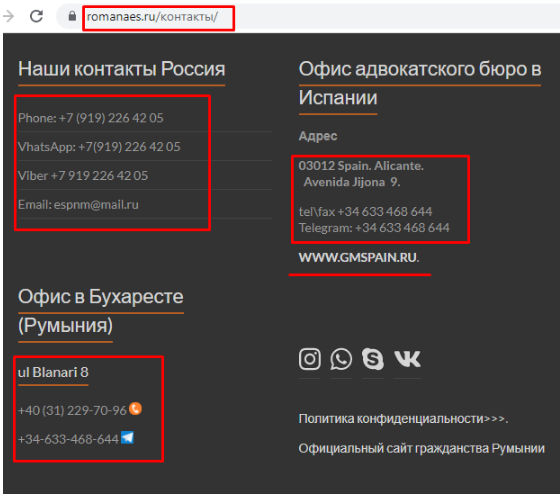Screen dimensions: 560x494
Task: Open the WhatsApp social icon
Action: (341, 359)
